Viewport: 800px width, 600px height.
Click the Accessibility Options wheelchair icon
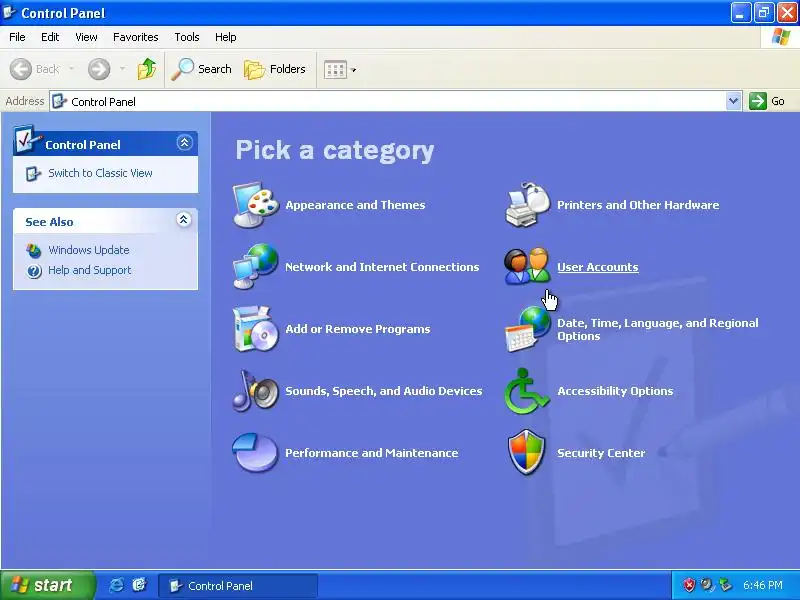527,391
